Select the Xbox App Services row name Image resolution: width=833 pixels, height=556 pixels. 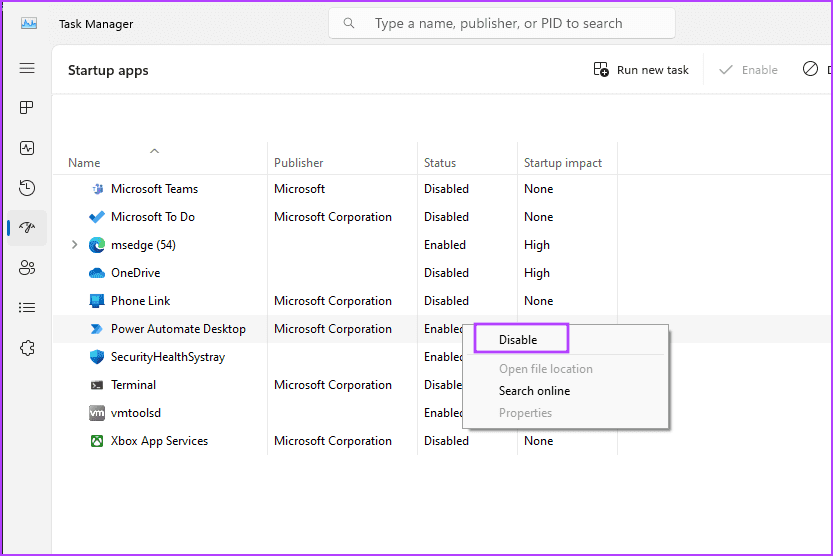pos(159,441)
